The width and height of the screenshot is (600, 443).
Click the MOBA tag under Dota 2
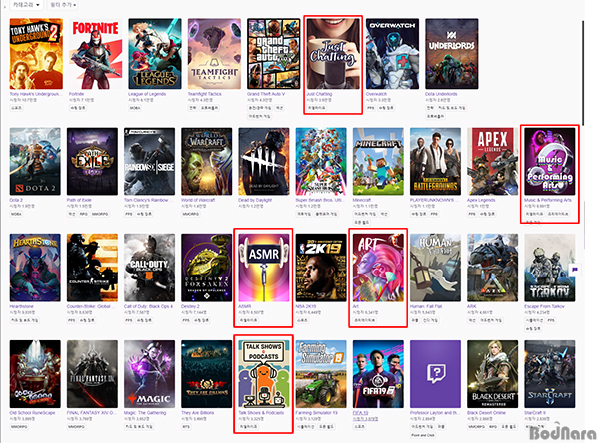(16, 214)
